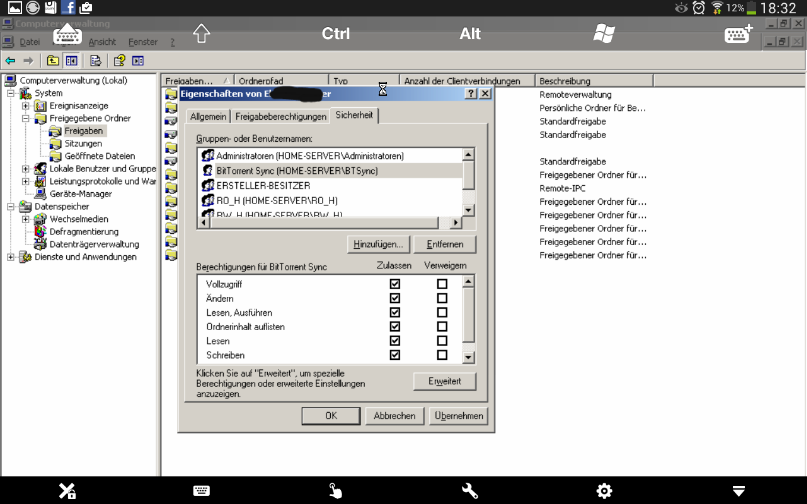Collapse the Freigegebene Ordner node
807x504 pixels.
click(25, 118)
